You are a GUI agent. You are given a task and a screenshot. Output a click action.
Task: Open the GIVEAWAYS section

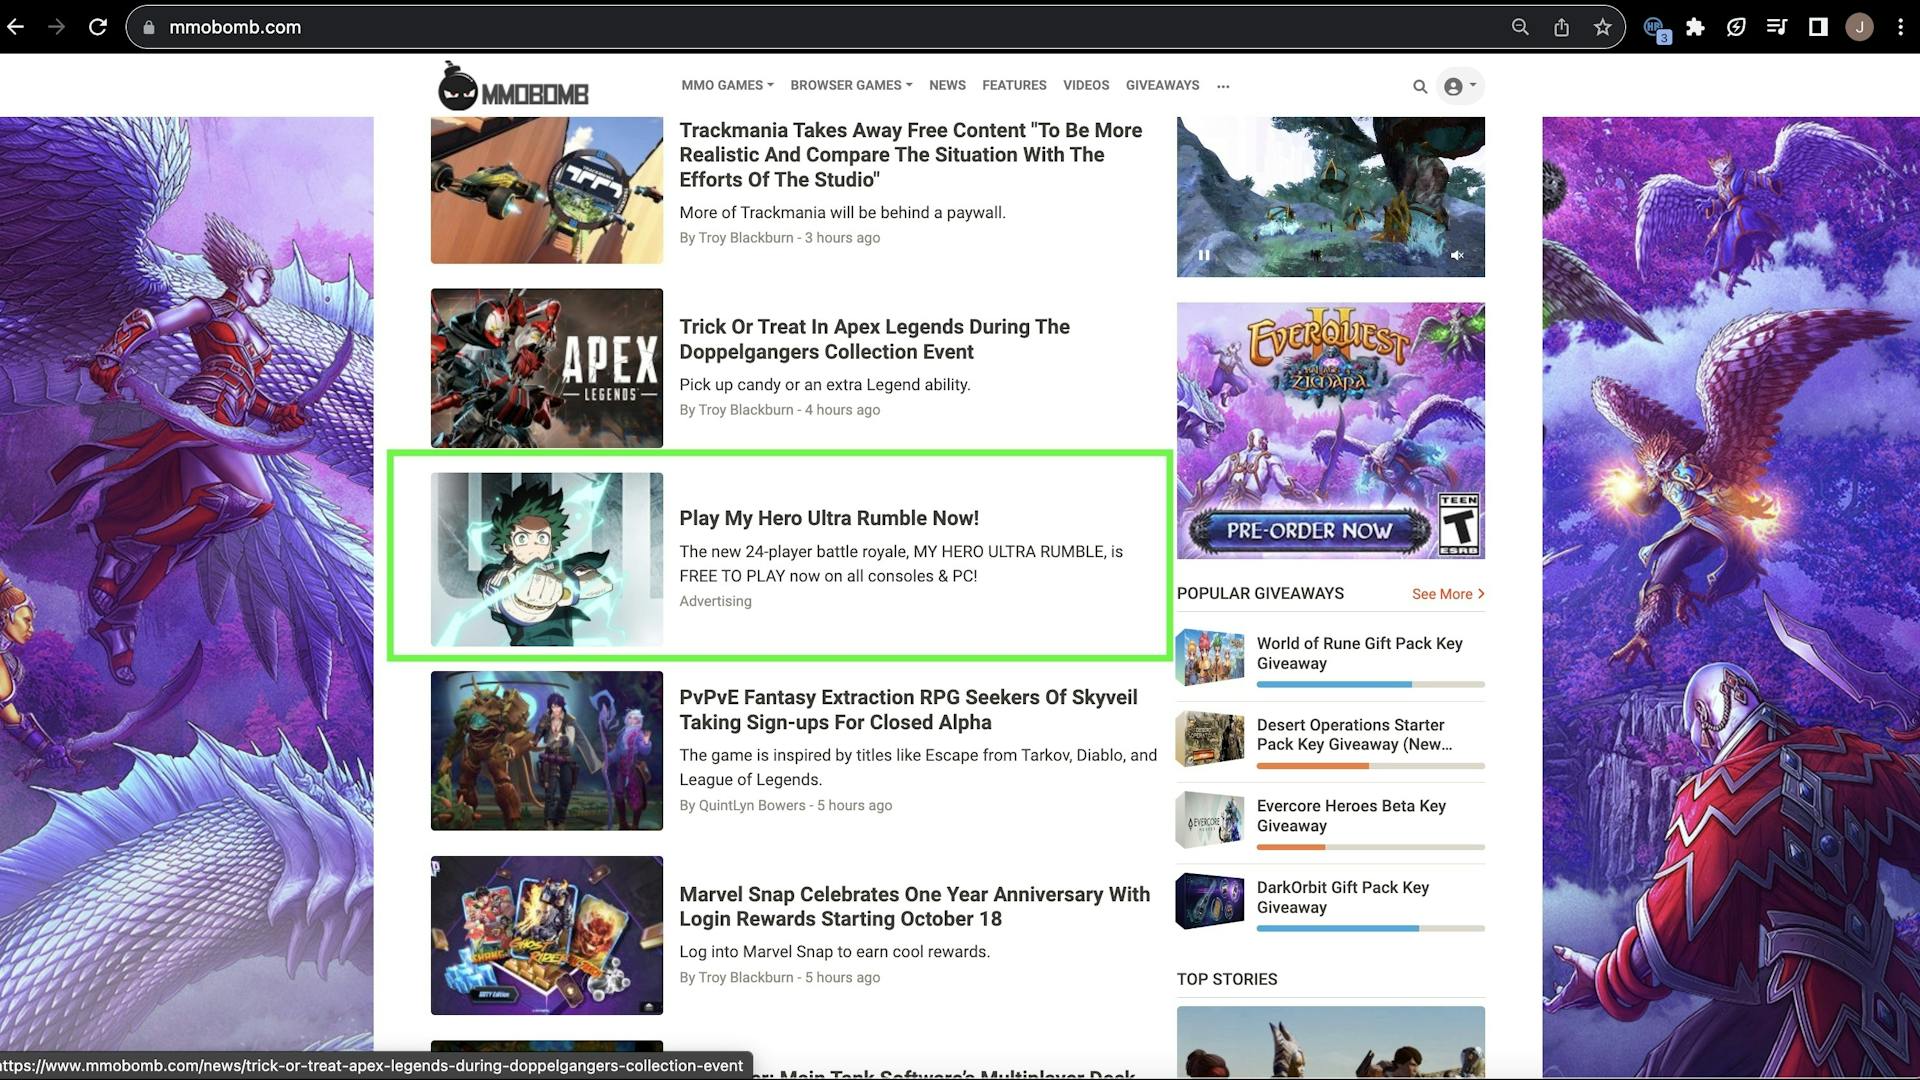(x=1162, y=86)
